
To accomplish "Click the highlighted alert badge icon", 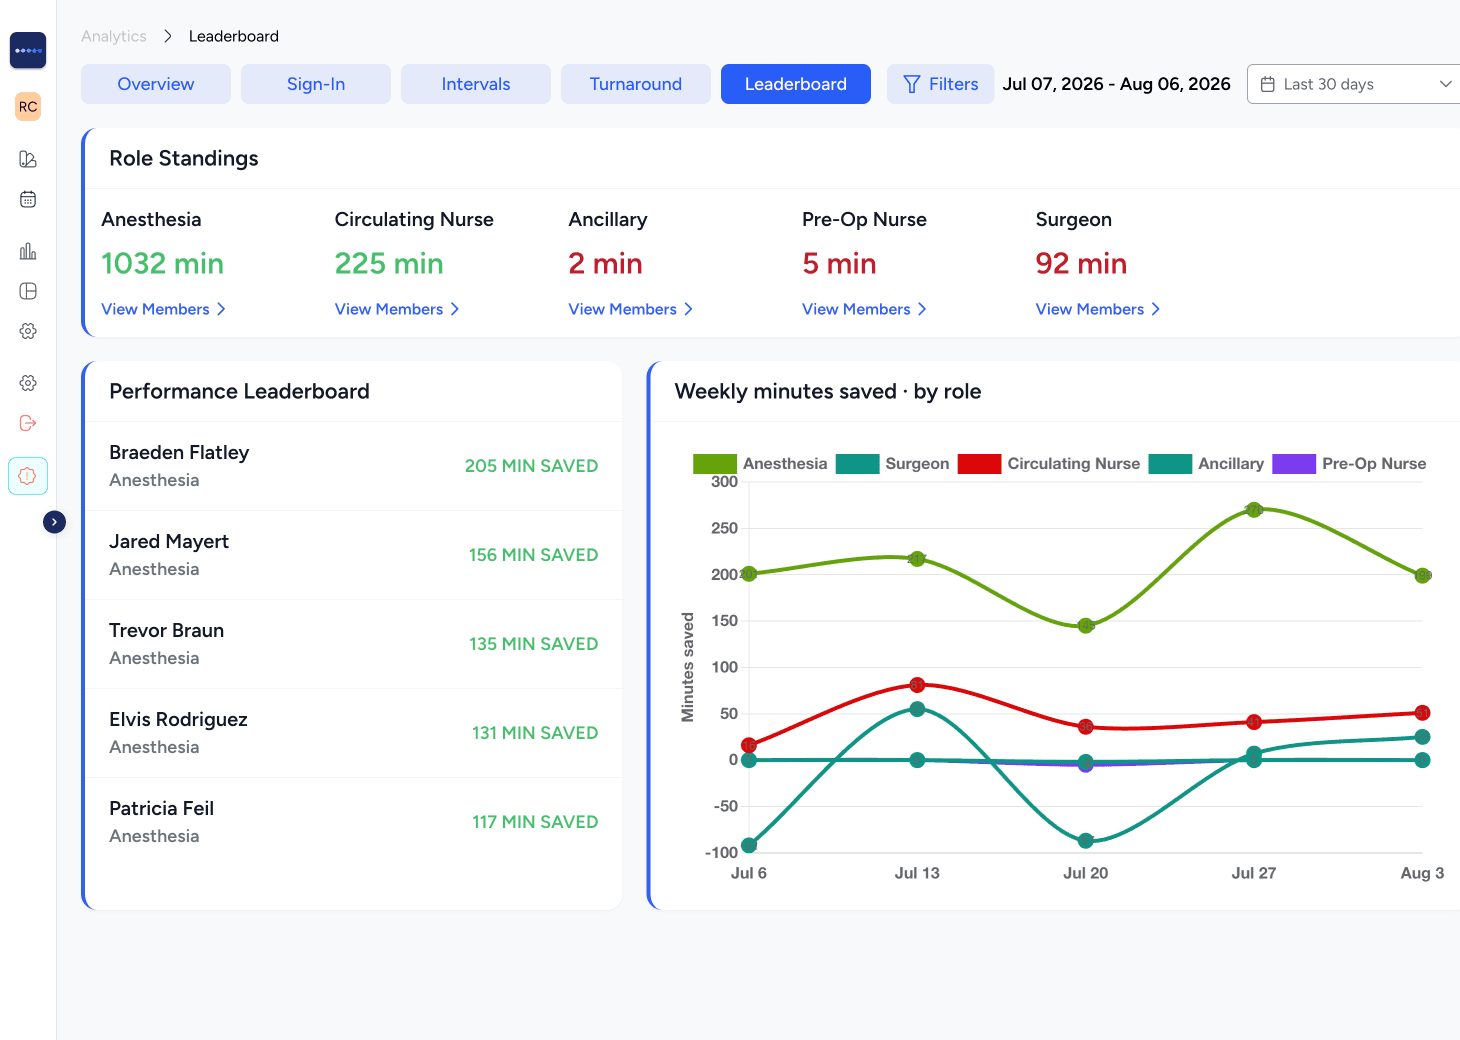I will (28, 476).
